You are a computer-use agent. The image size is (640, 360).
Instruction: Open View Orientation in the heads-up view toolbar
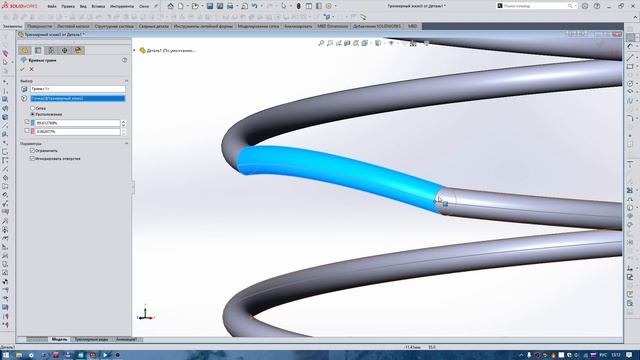pyautogui.click(x=364, y=43)
